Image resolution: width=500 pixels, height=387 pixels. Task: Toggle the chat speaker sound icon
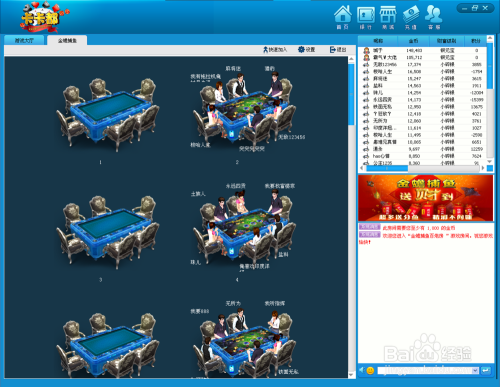tap(362, 370)
